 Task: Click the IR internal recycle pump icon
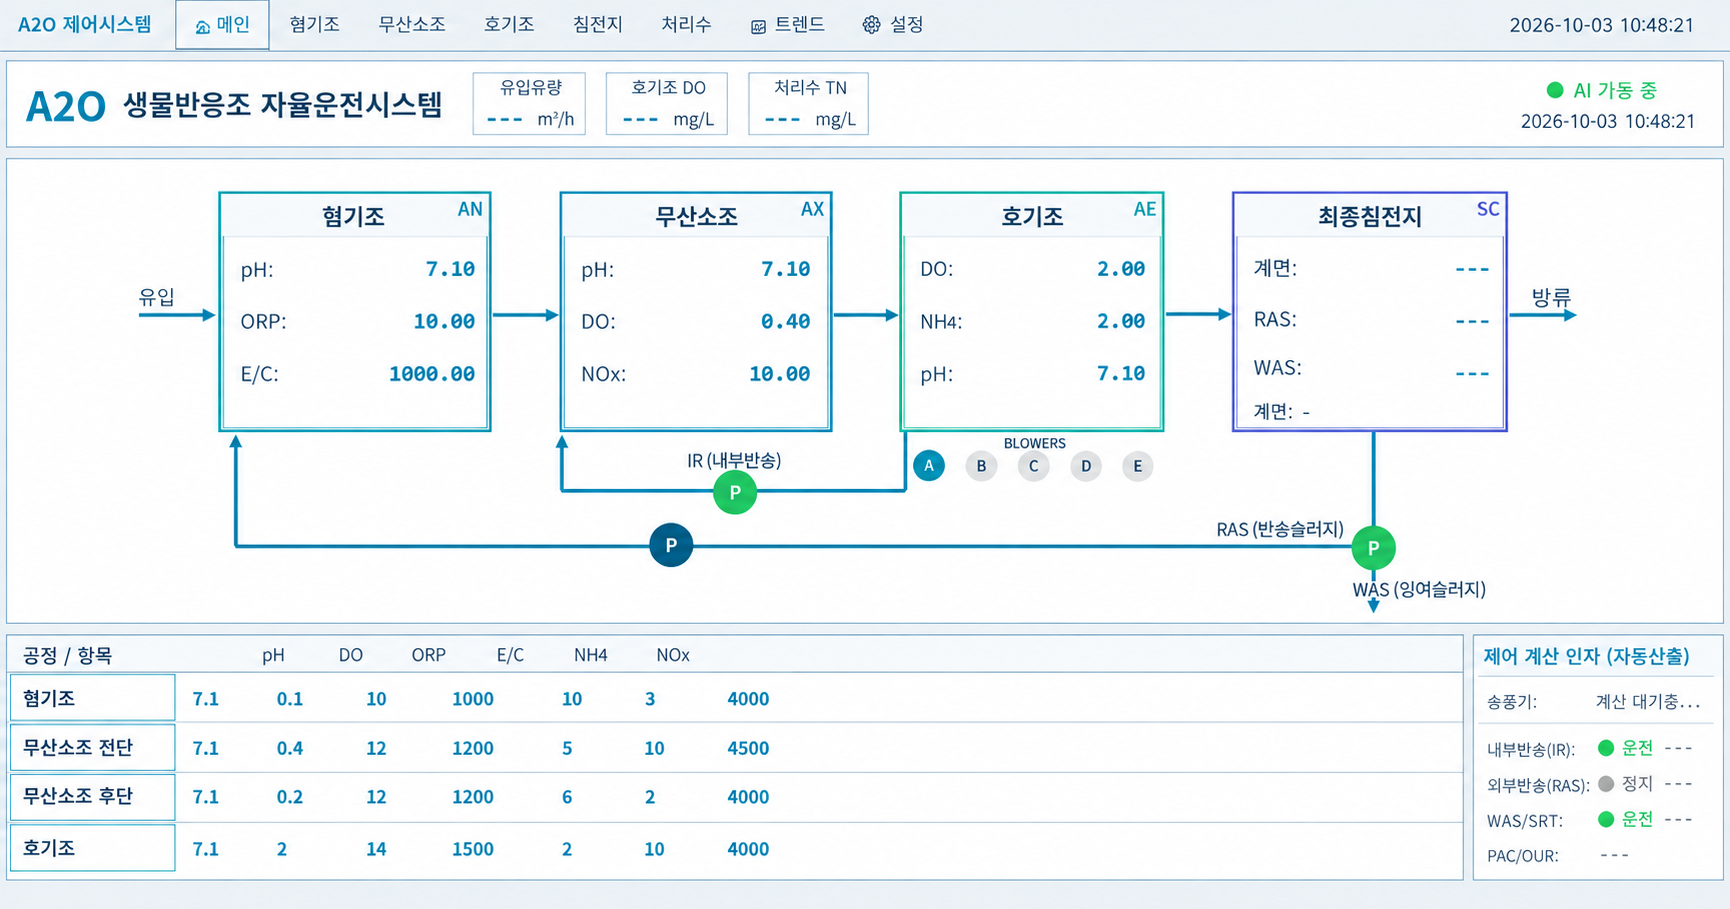click(x=735, y=492)
